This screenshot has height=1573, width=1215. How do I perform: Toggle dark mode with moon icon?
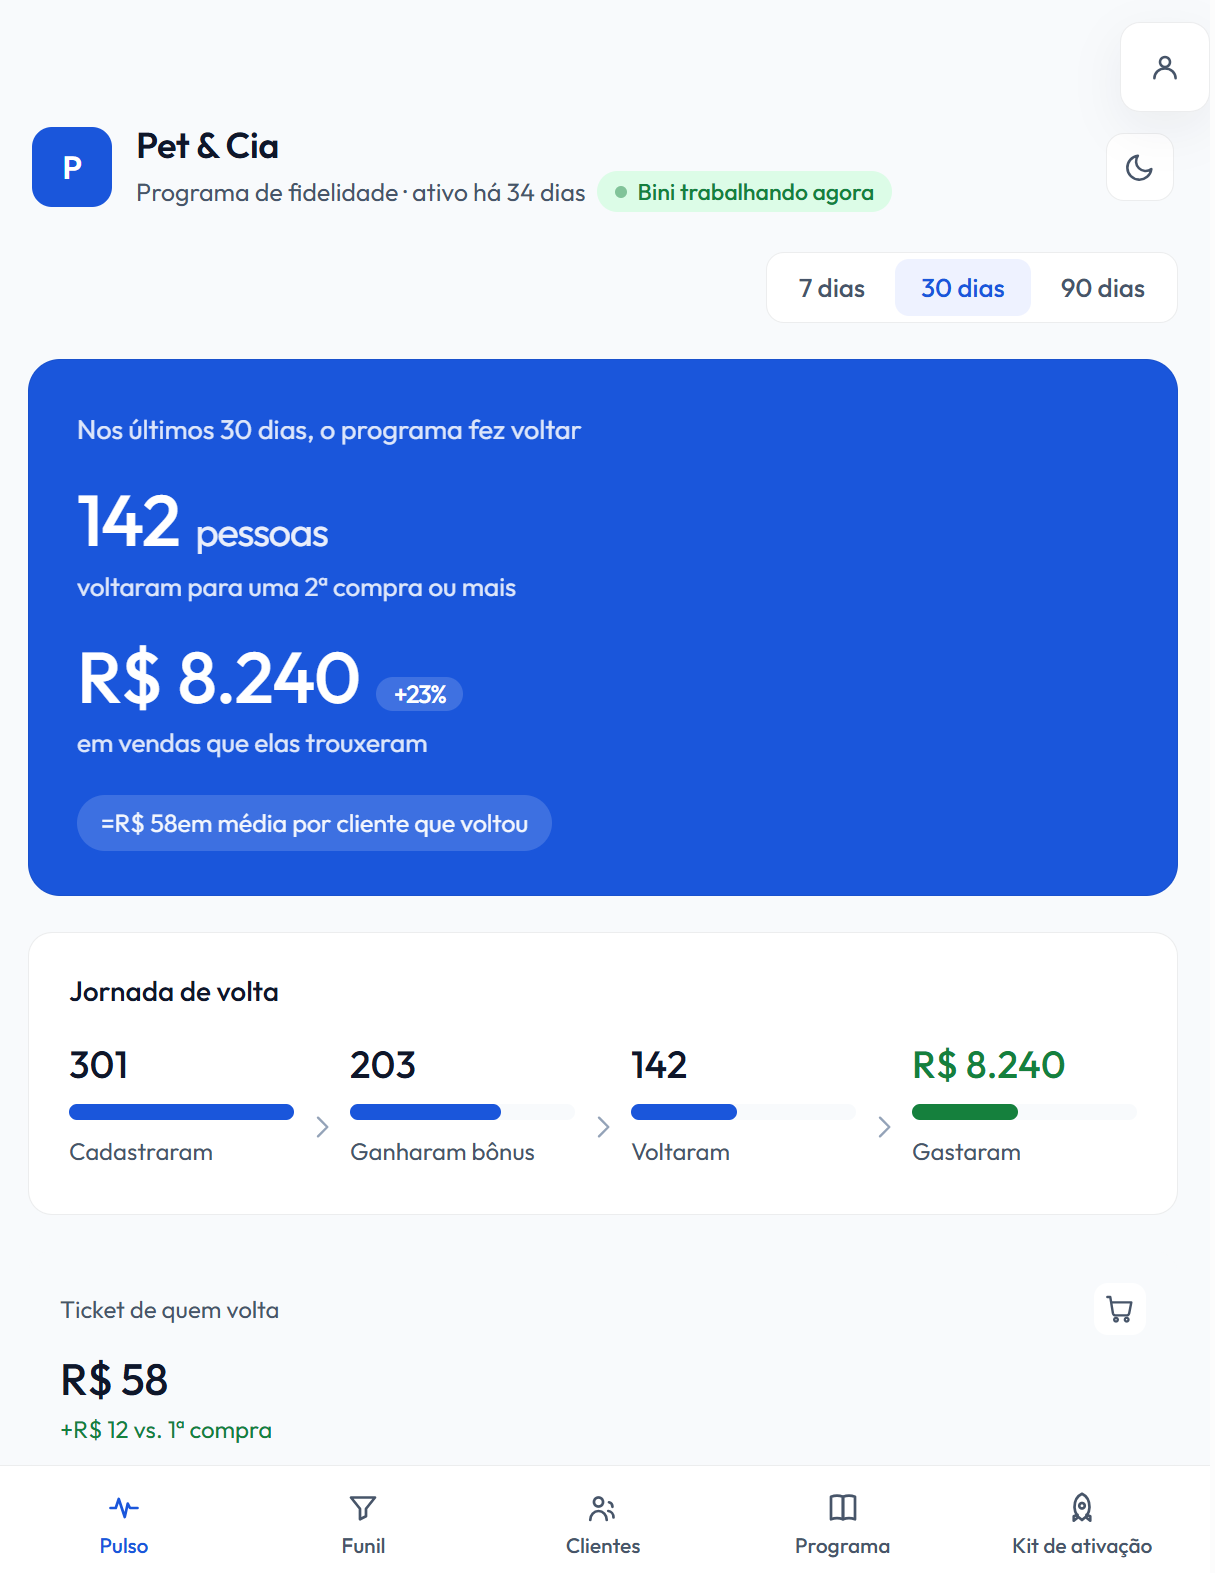click(1140, 167)
